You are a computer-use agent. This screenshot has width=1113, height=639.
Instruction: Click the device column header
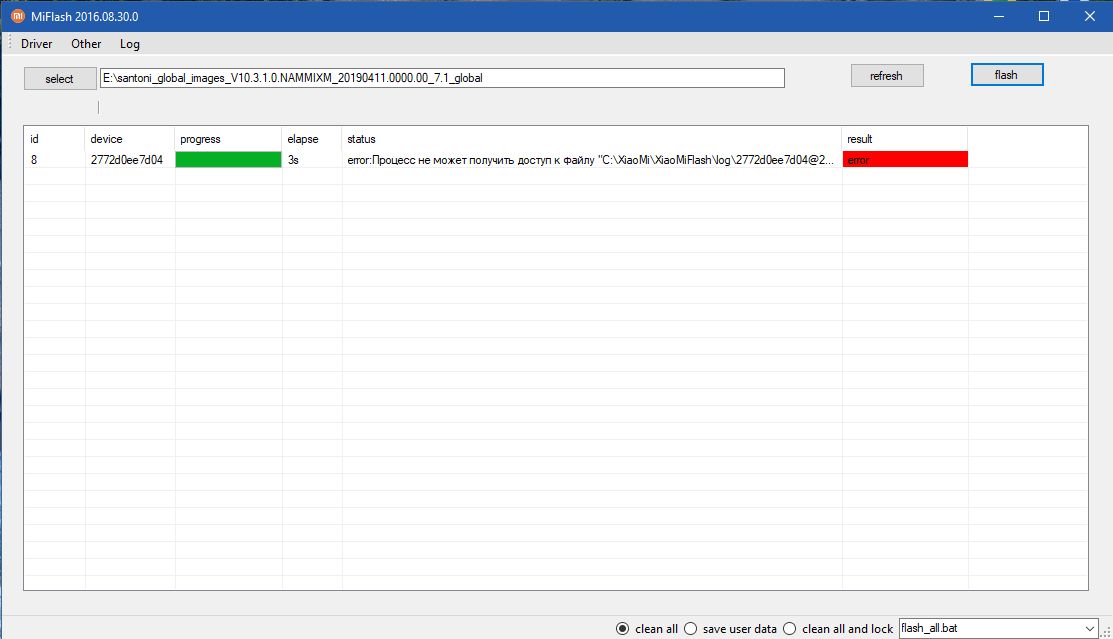[129, 139]
